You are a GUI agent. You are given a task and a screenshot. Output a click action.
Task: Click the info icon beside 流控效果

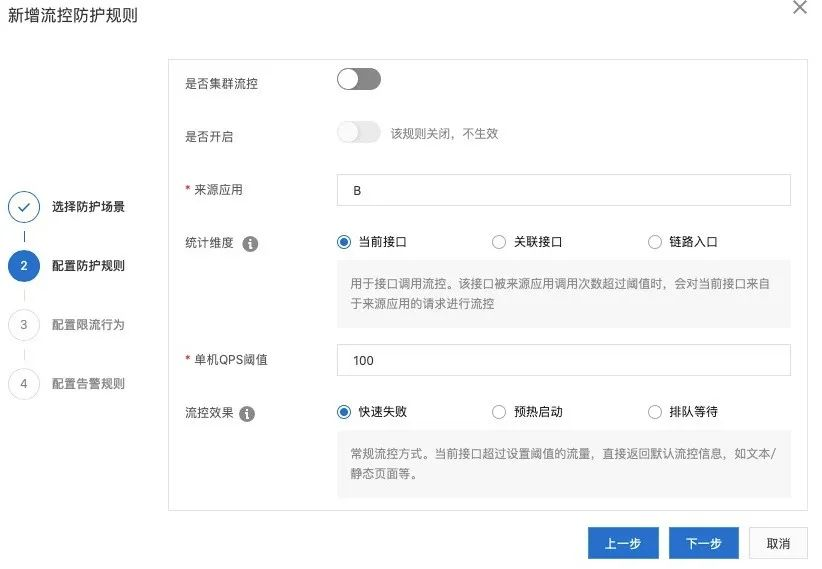(x=247, y=413)
